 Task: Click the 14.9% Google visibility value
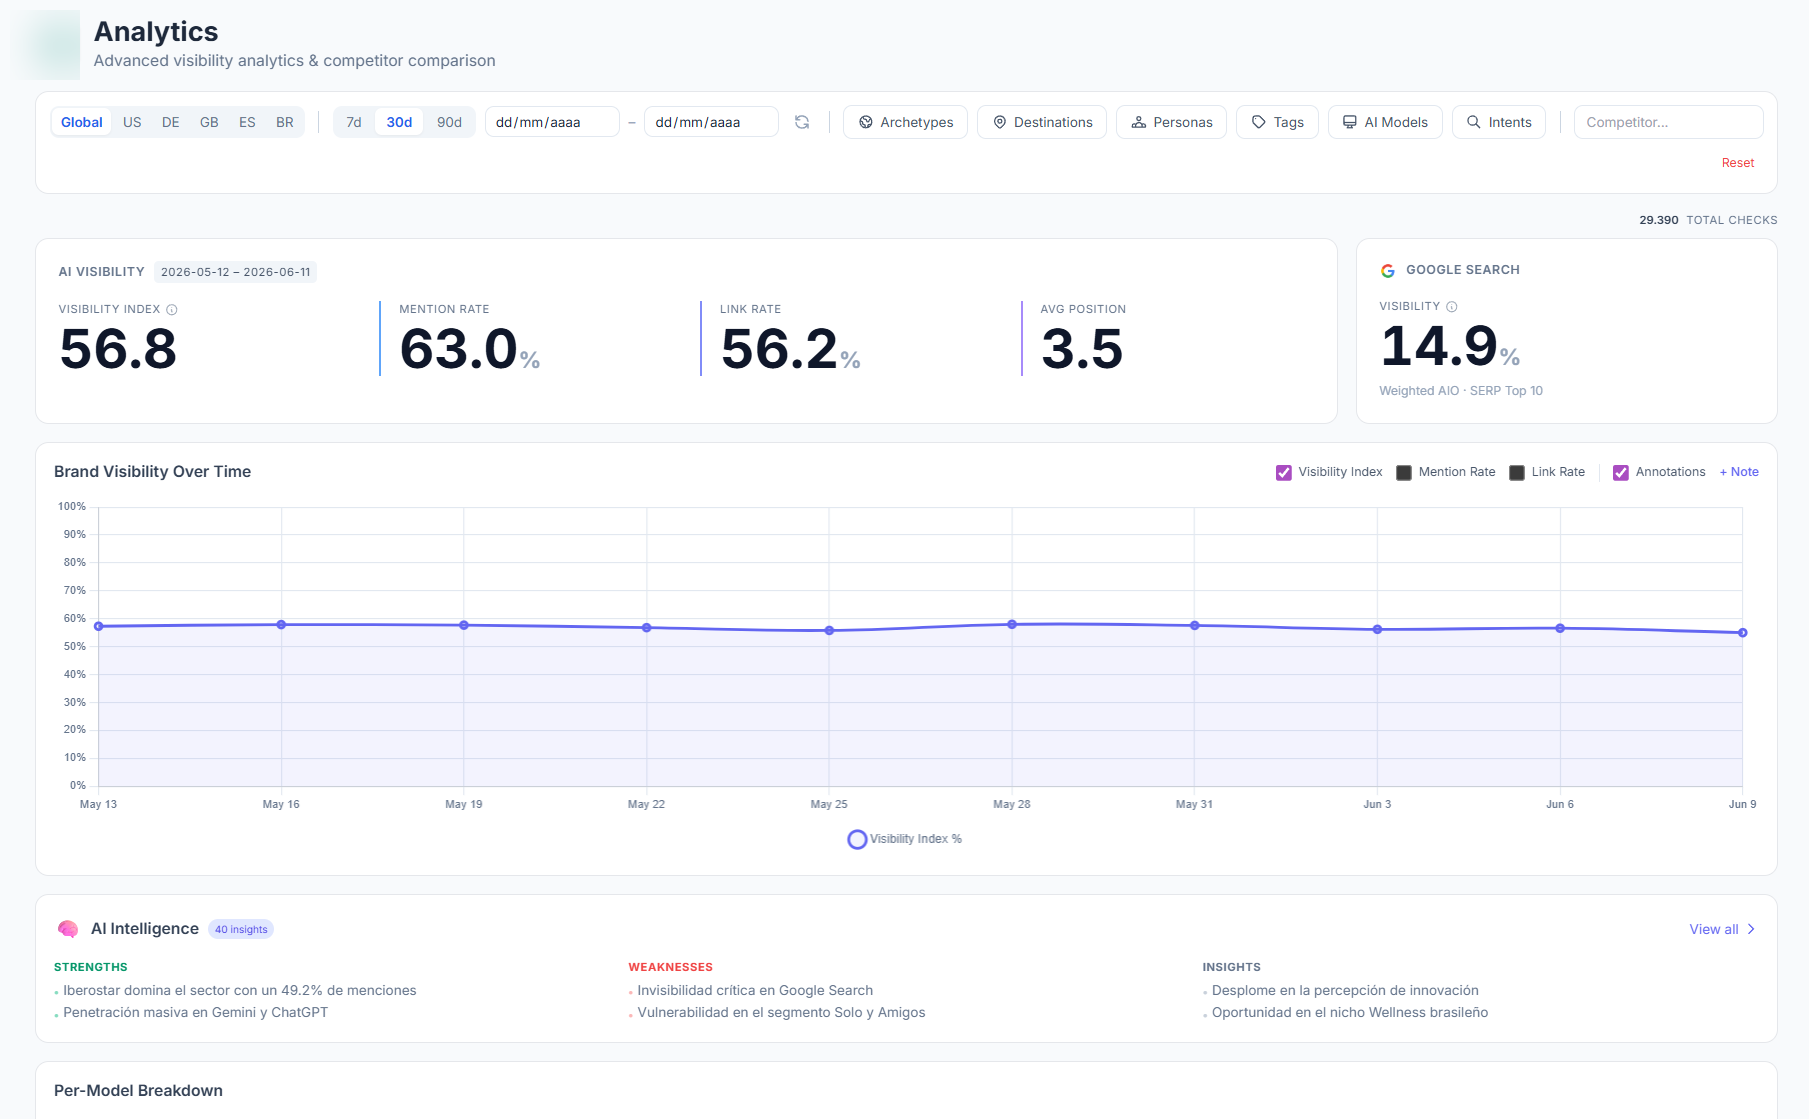(x=1450, y=346)
